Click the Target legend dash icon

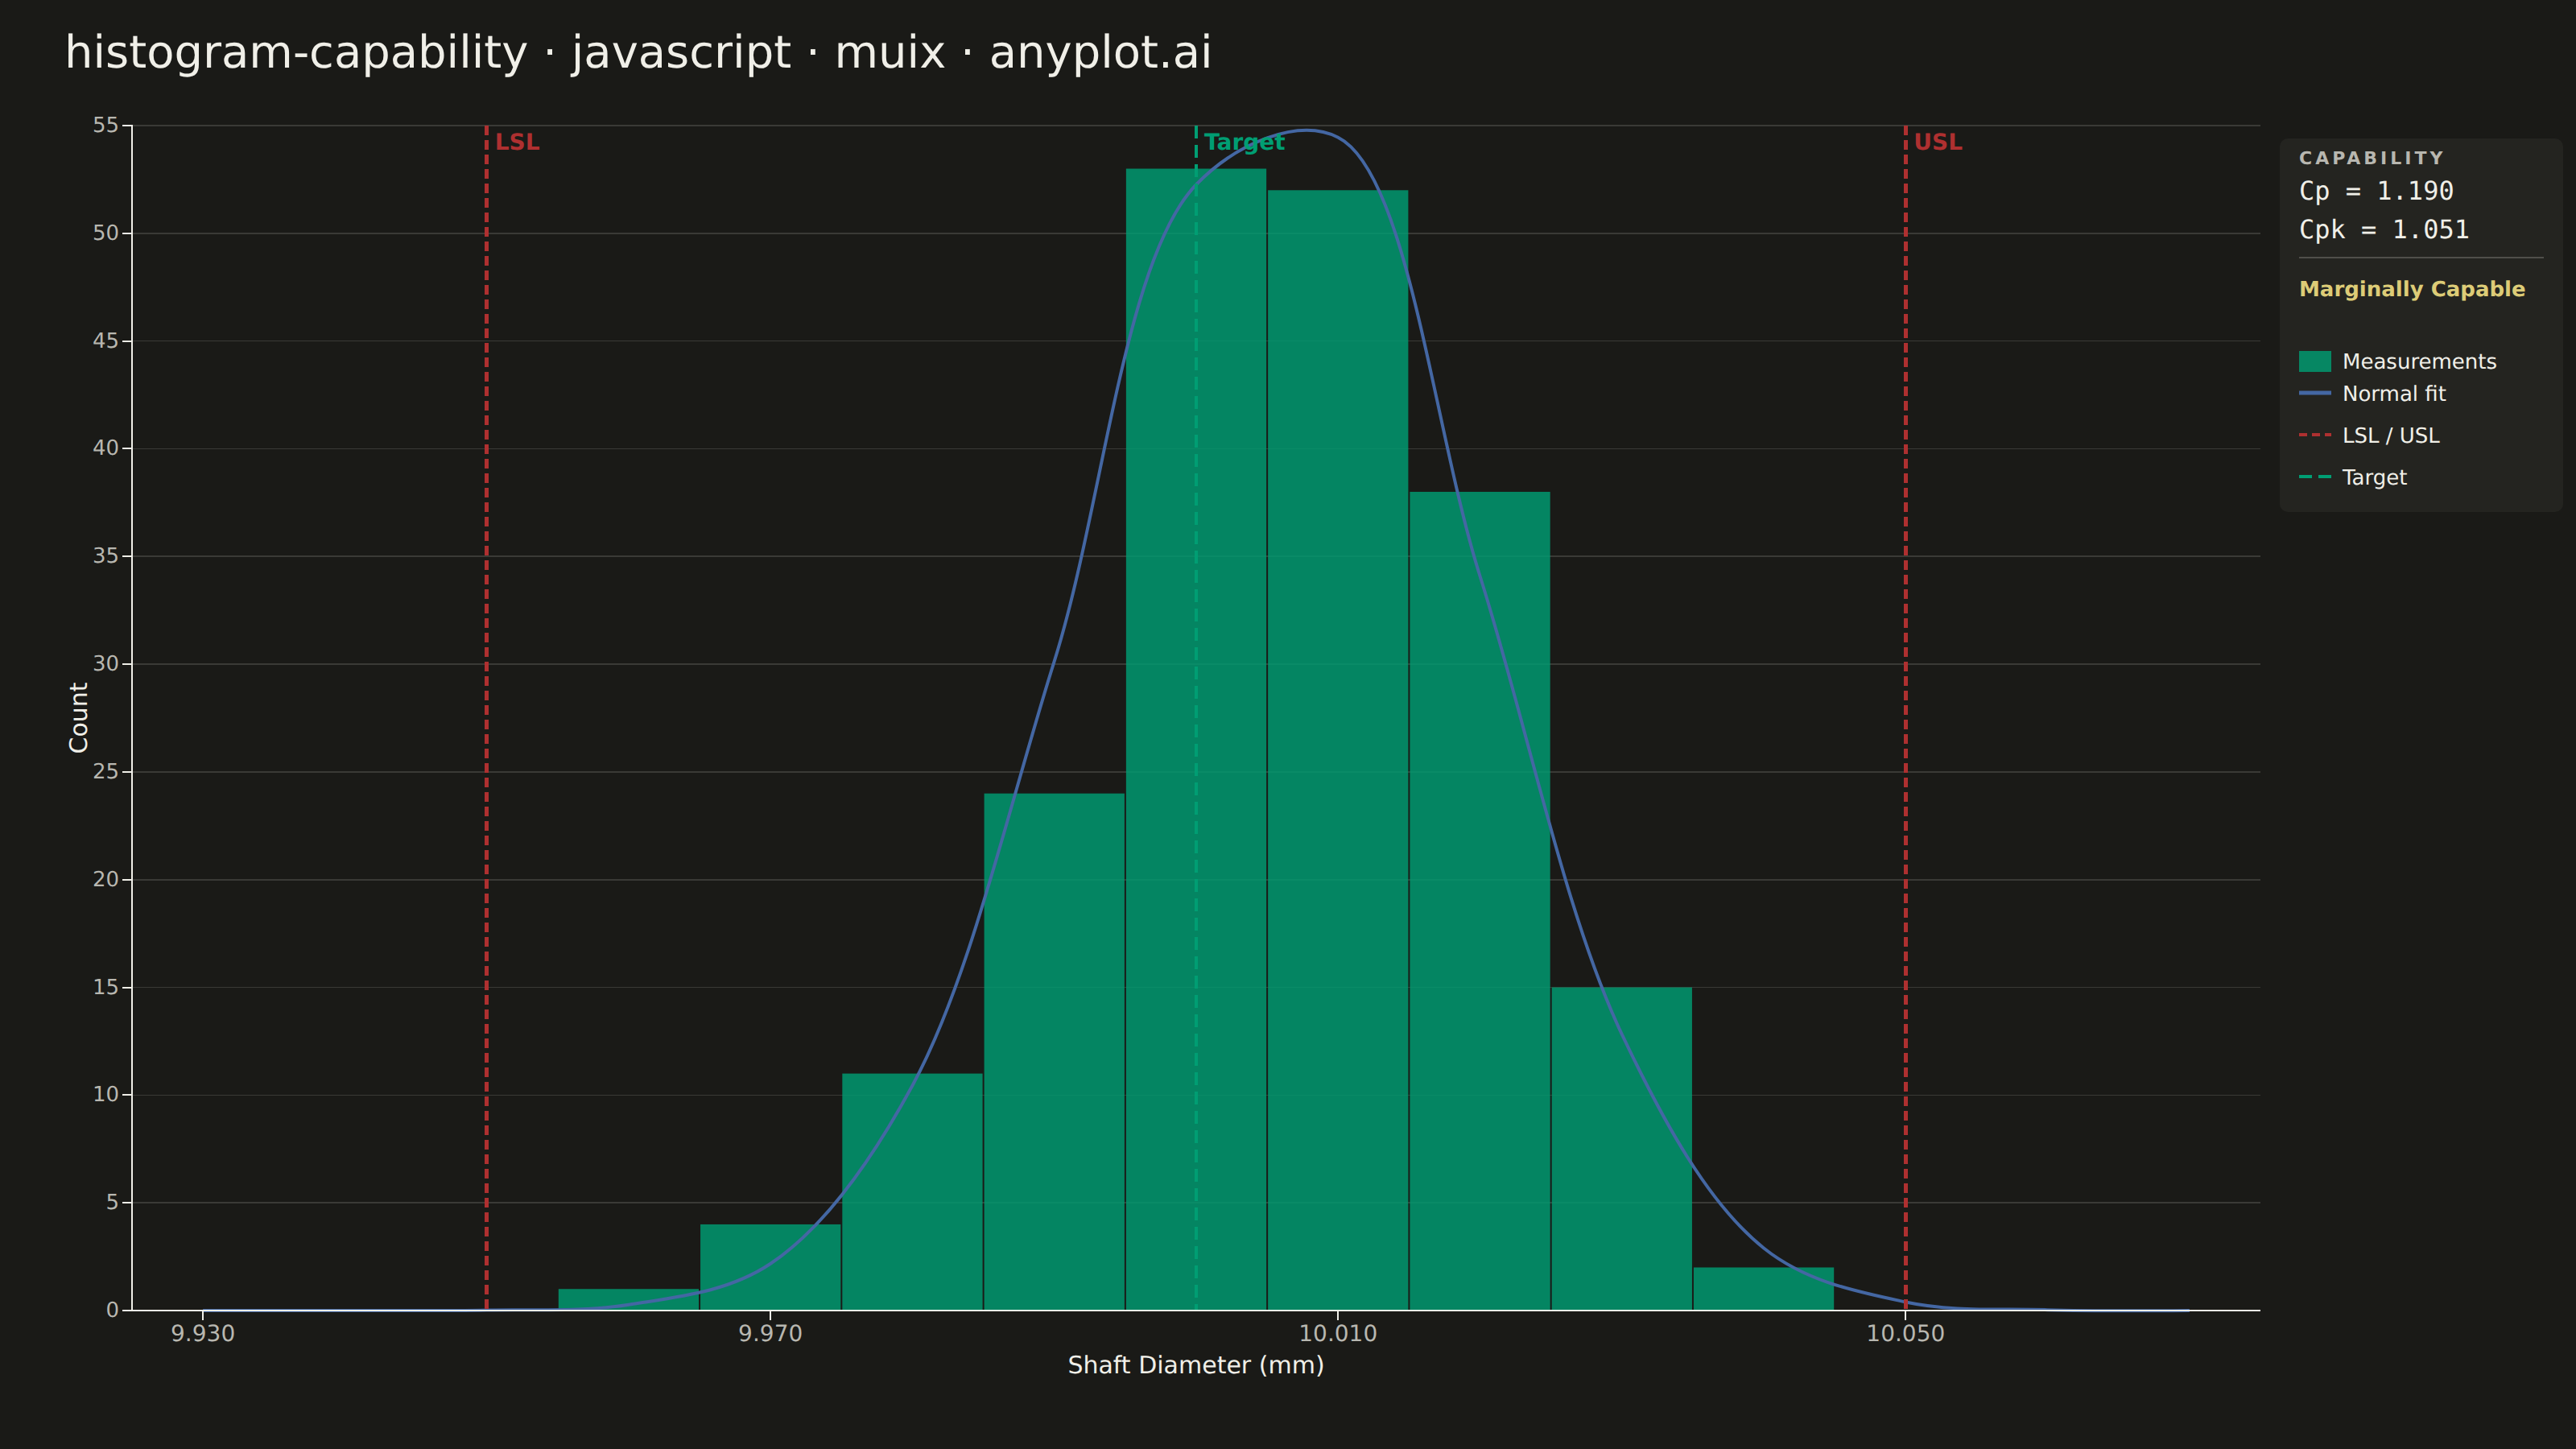pyautogui.click(x=2314, y=477)
